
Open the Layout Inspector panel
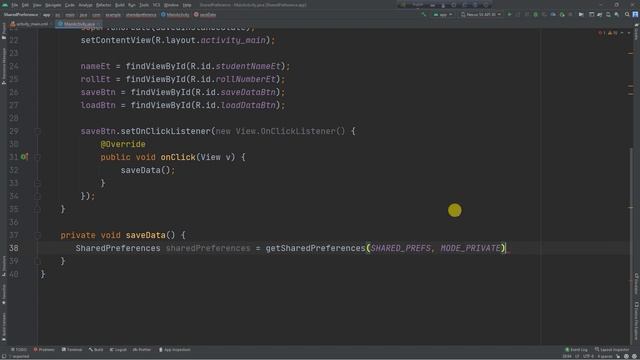[x=612, y=350]
